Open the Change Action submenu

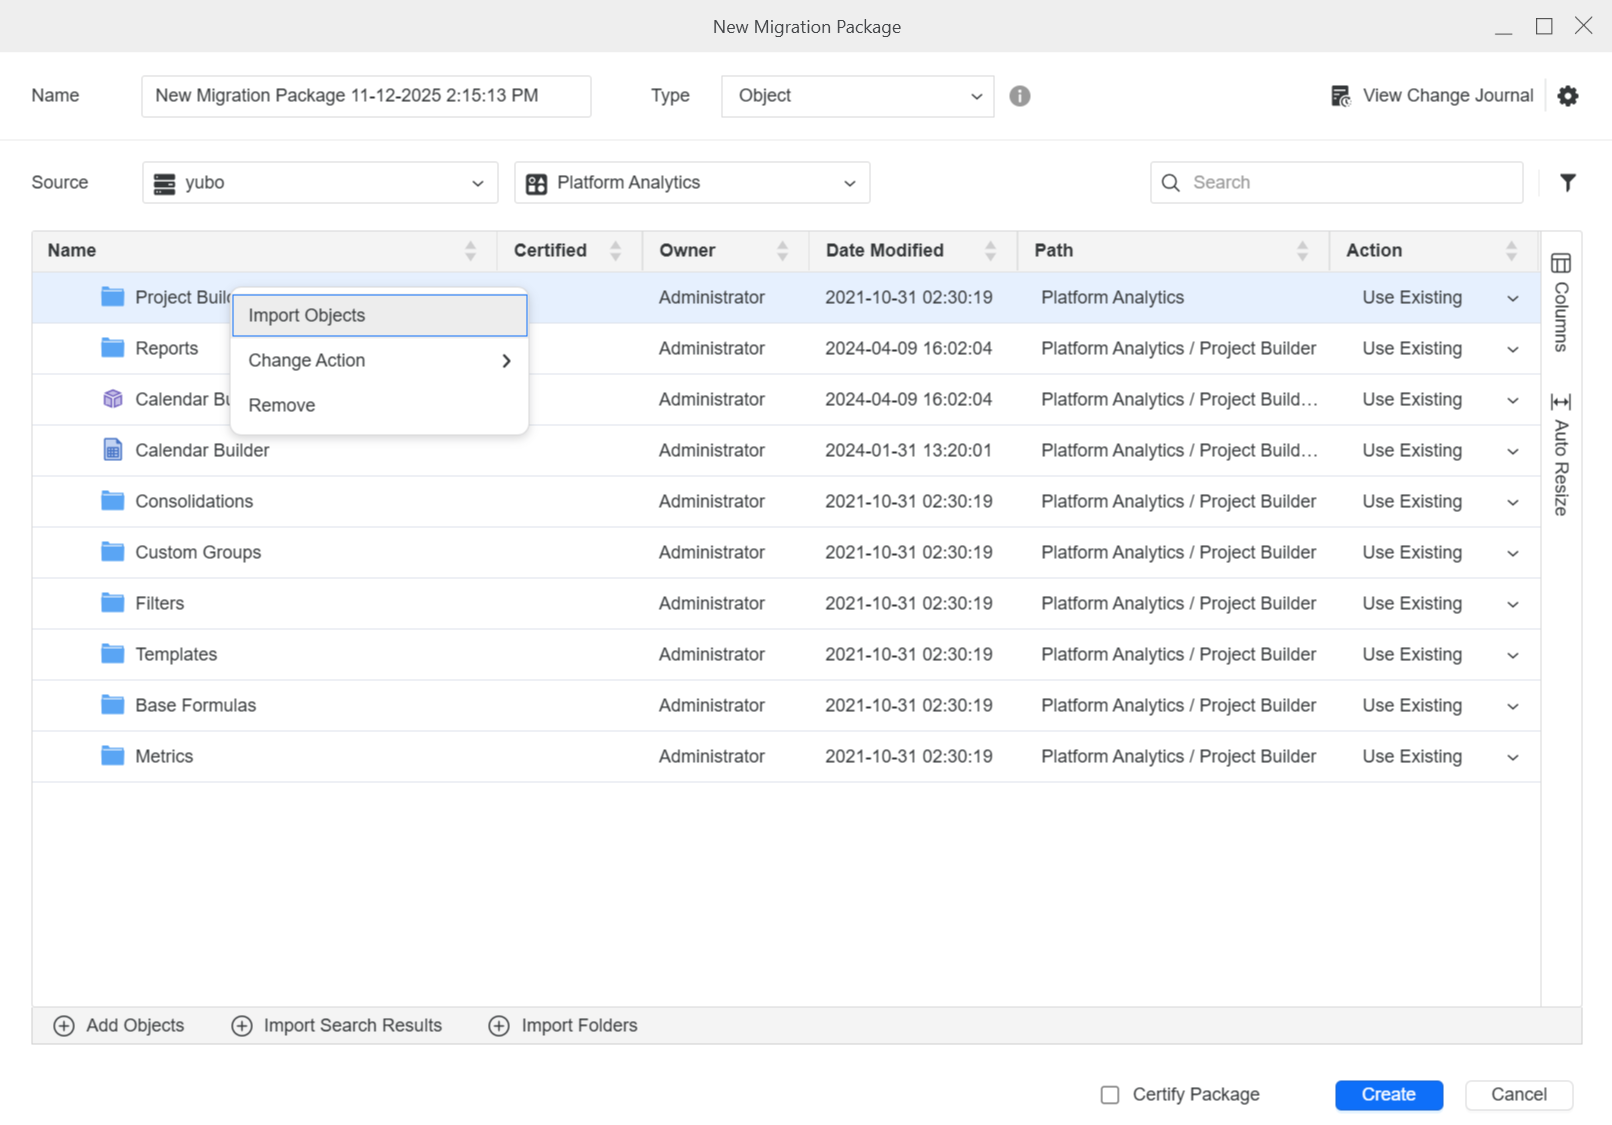click(x=379, y=361)
